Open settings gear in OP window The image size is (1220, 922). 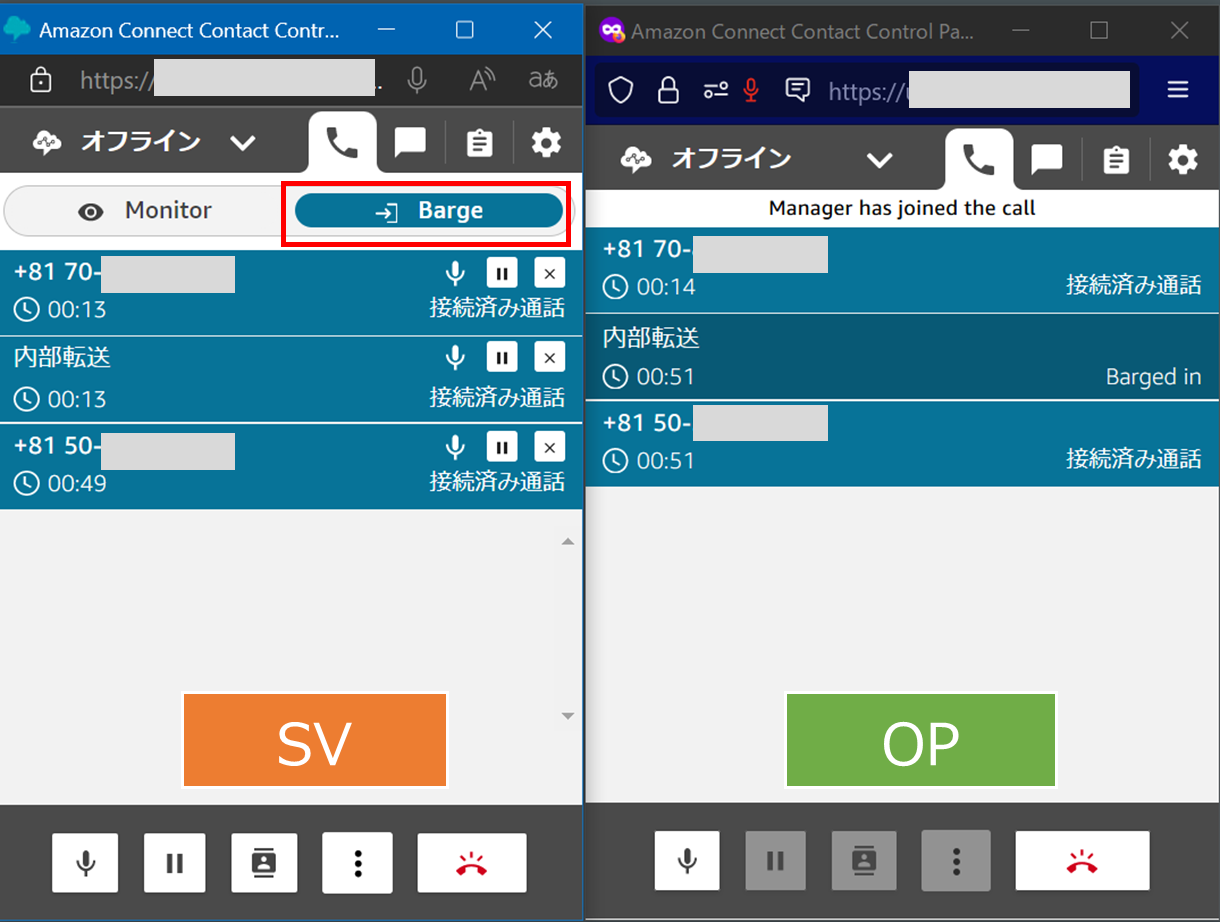[x=1183, y=159]
